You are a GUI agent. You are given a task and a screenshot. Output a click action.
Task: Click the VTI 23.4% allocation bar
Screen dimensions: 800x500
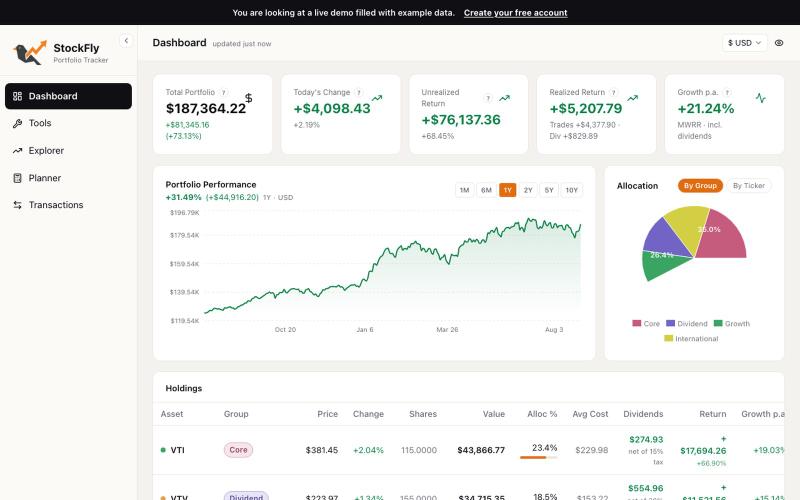point(538,457)
